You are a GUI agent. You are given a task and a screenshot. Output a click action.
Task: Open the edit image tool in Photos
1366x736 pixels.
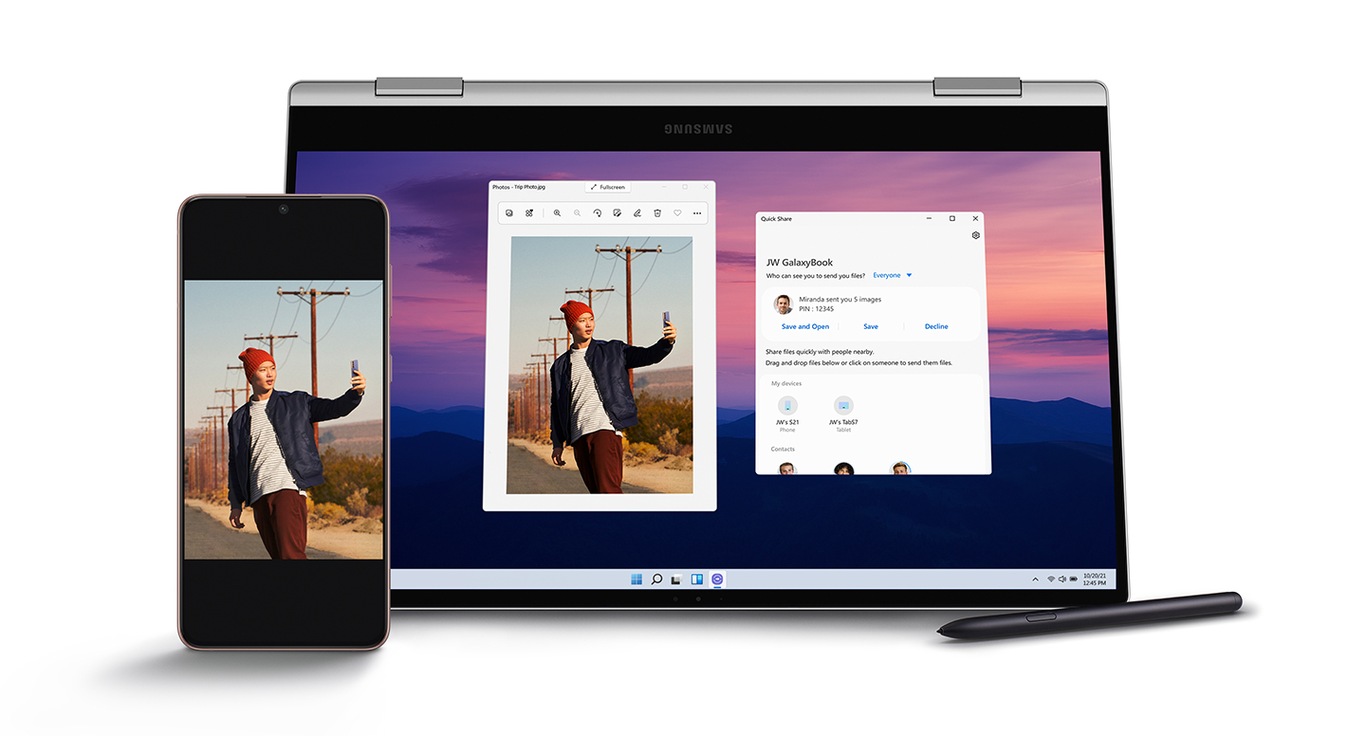coord(617,213)
